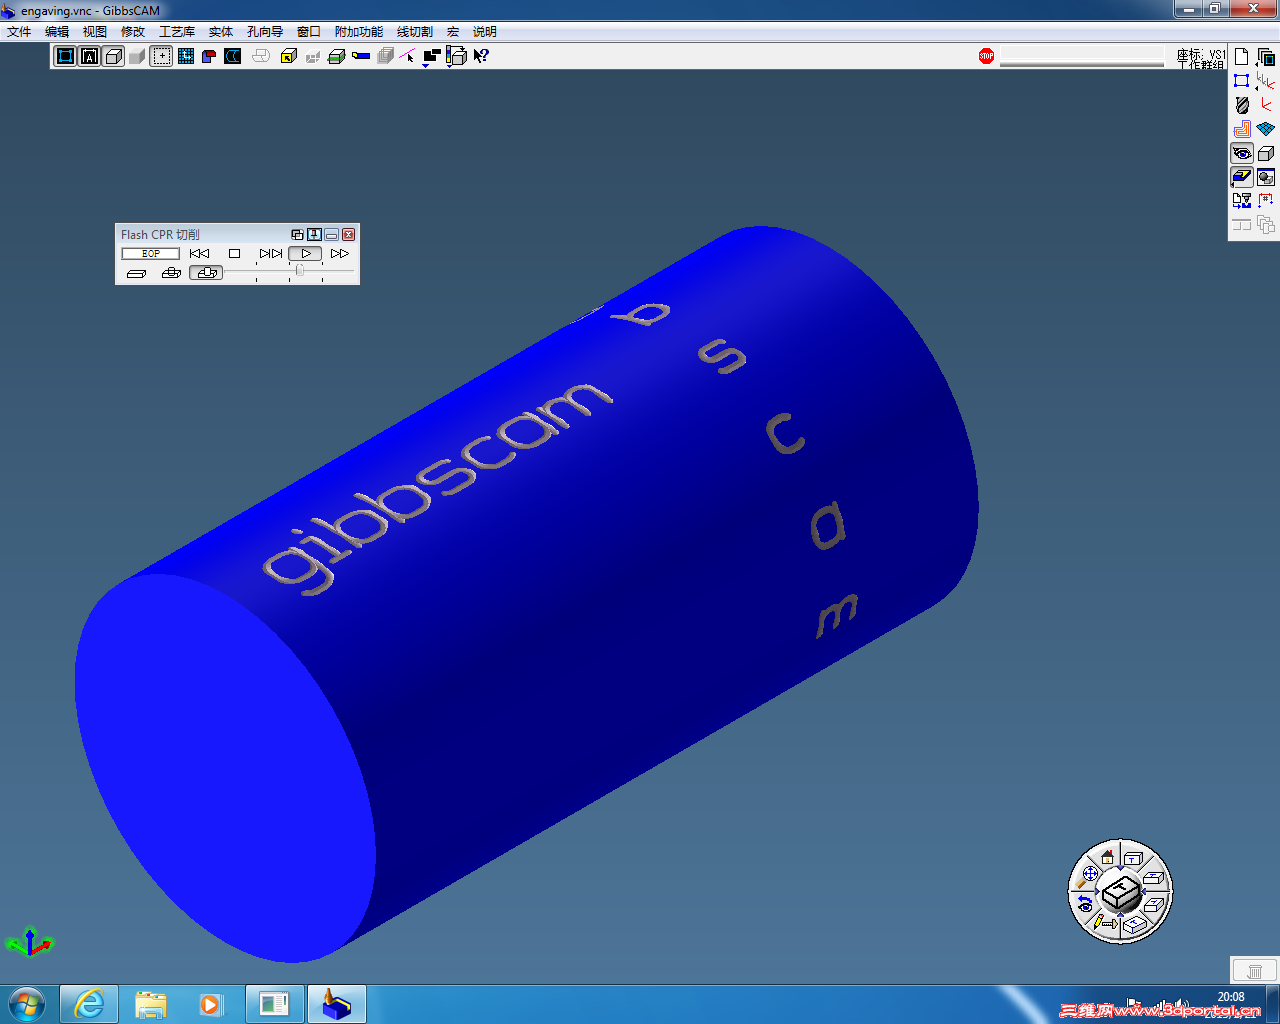This screenshot has width=1280, height=1024.
Task: Click the cyan crescent toolbar icon
Action: tap(233, 56)
